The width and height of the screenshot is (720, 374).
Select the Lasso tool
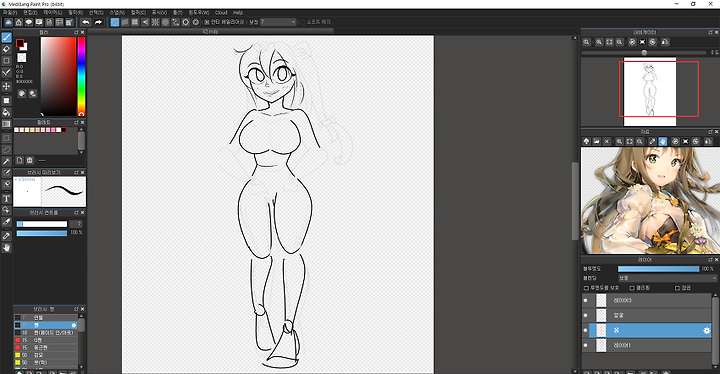pos(6,149)
